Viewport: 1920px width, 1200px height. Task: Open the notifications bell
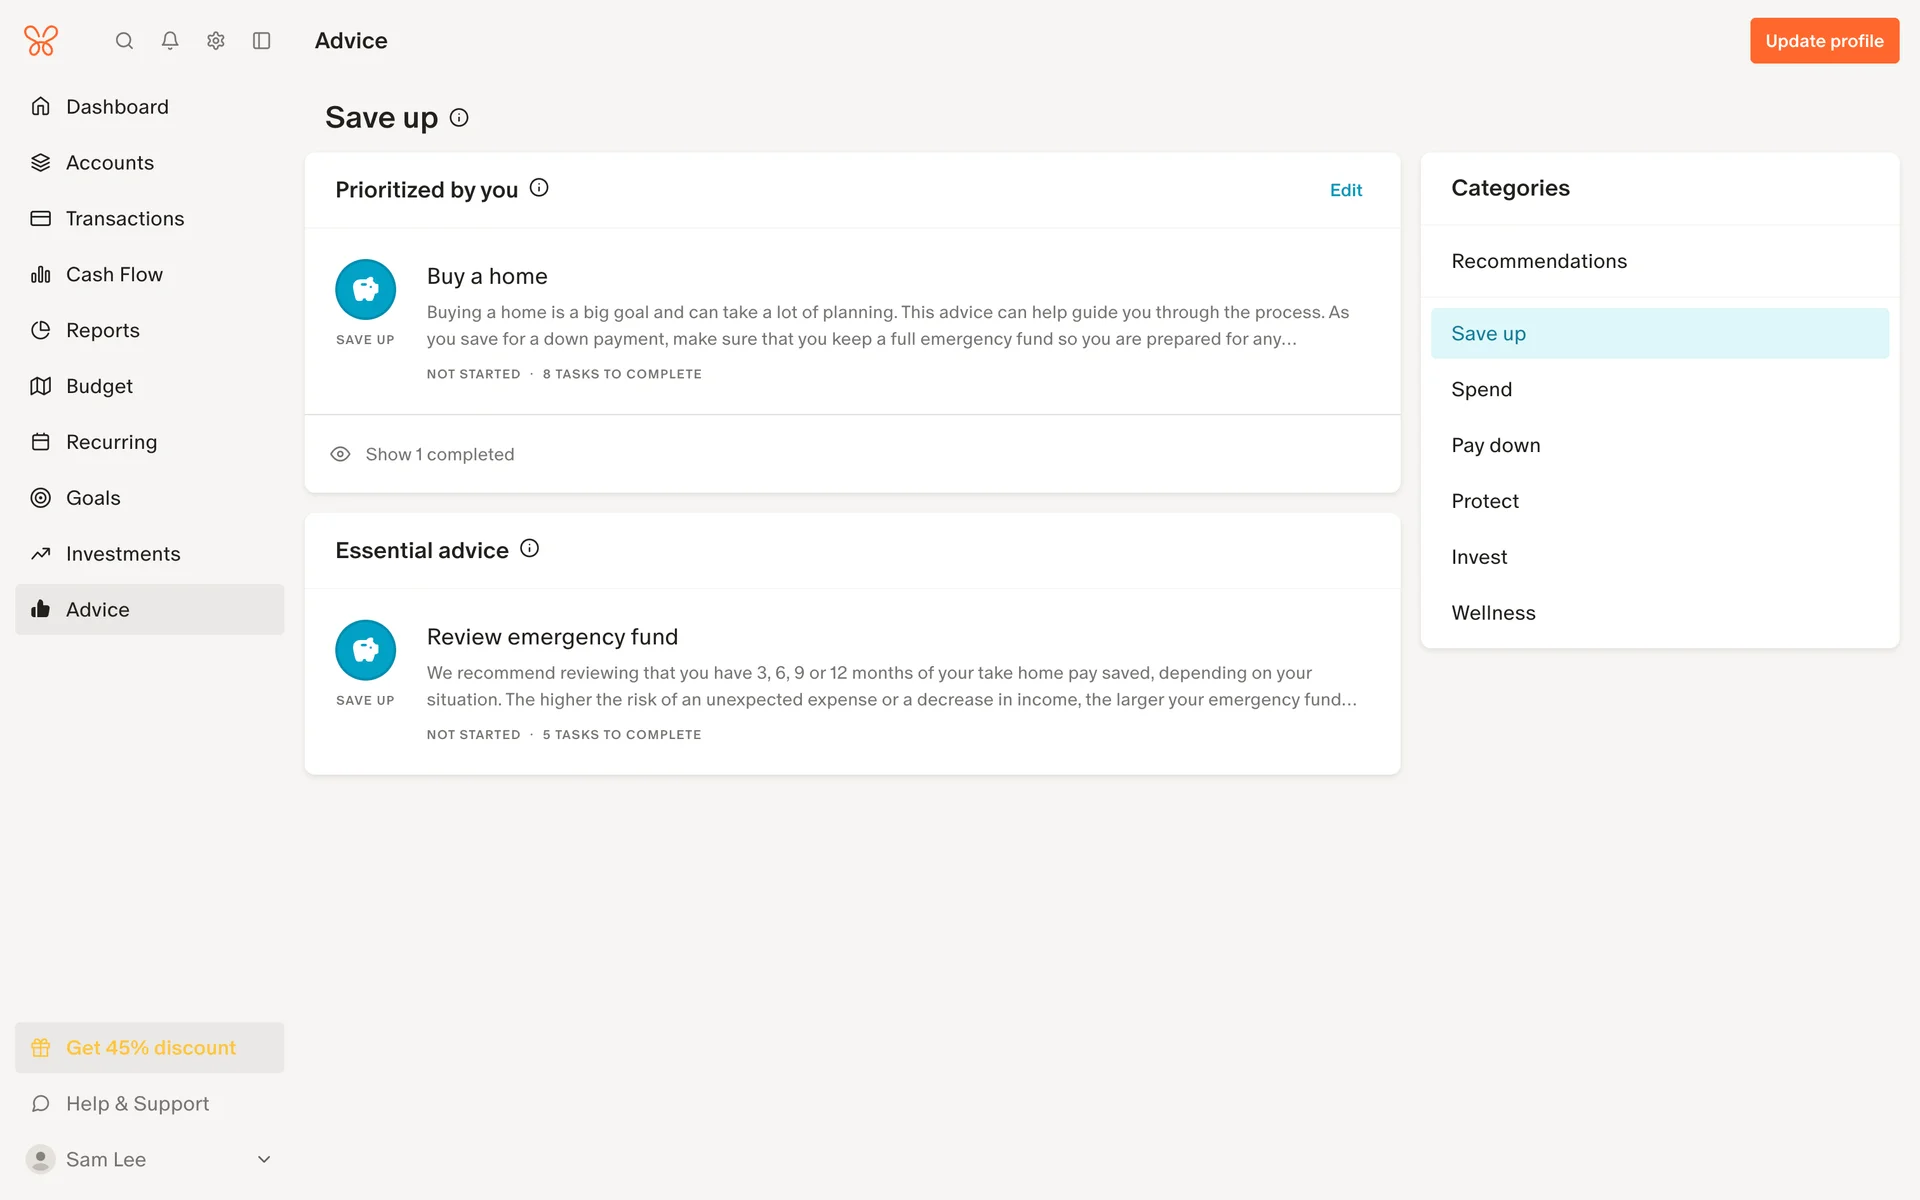pyautogui.click(x=170, y=41)
